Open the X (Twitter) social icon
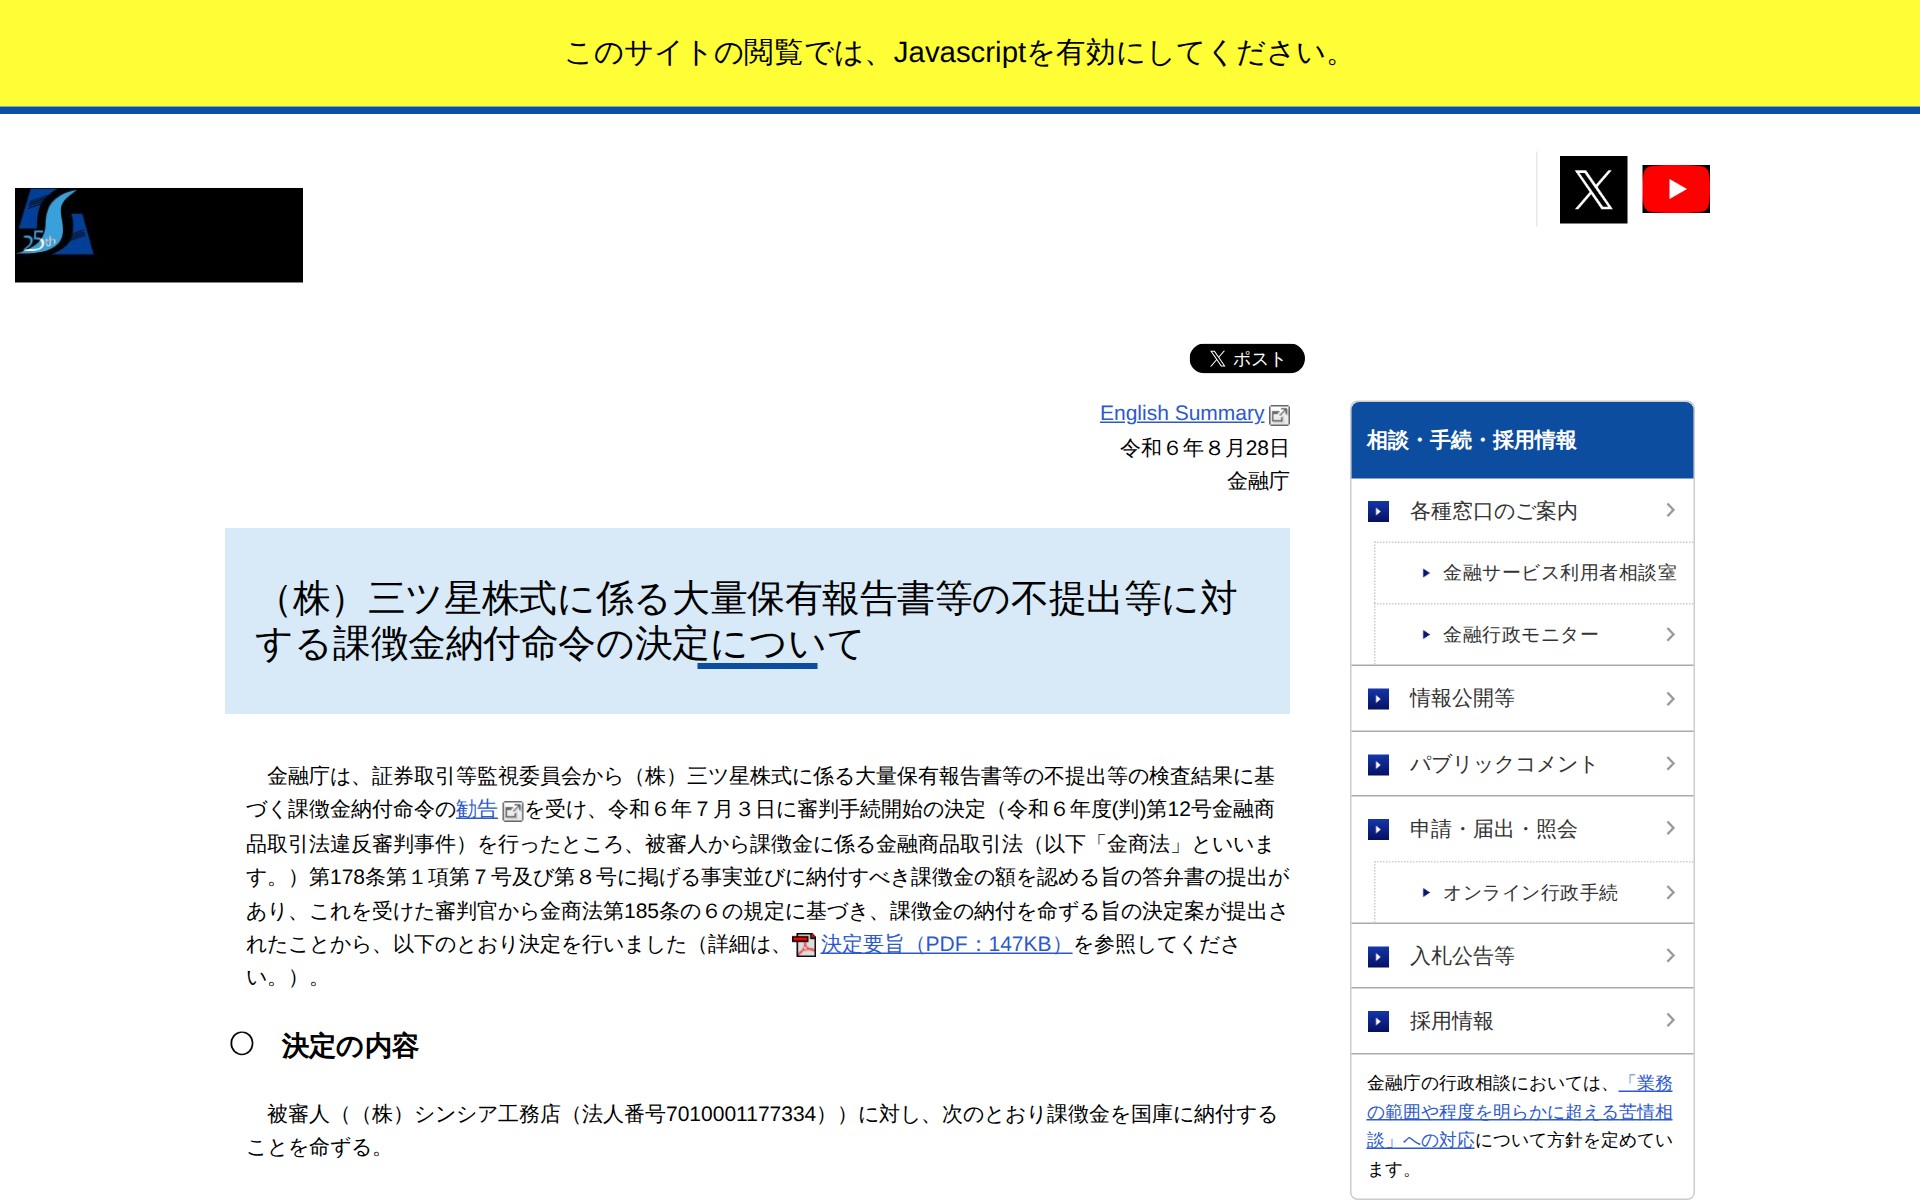The height and width of the screenshot is (1200, 1920). (1593, 189)
